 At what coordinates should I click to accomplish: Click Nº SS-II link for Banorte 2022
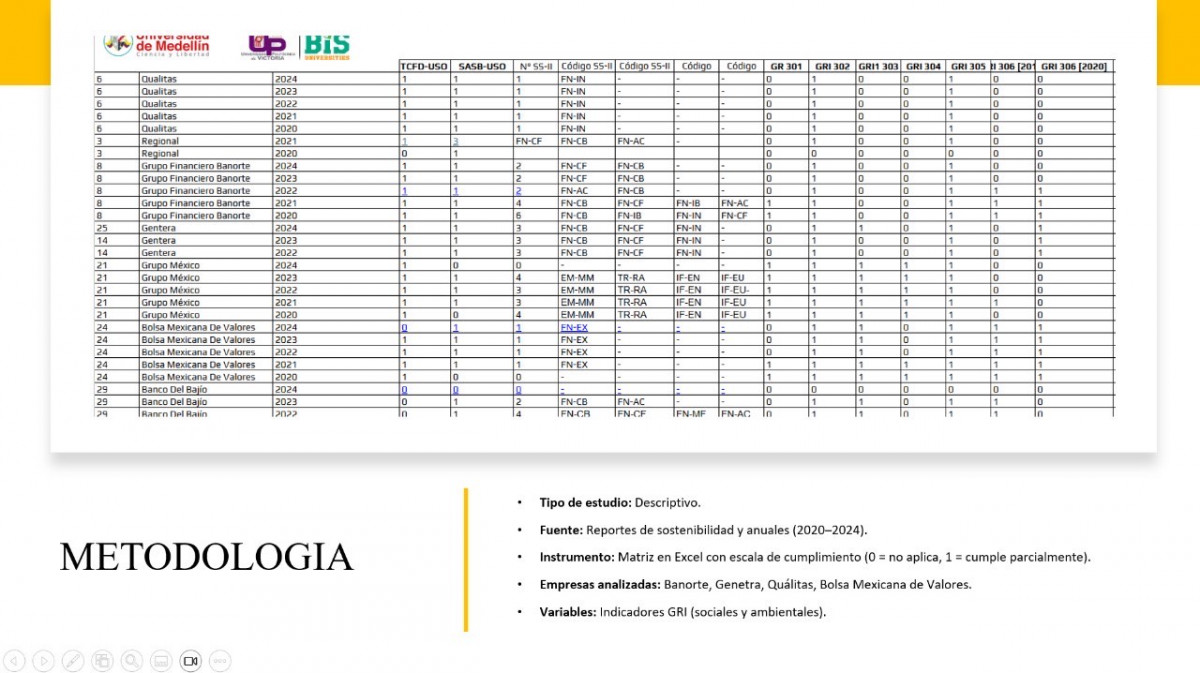[x=519, y=190]
